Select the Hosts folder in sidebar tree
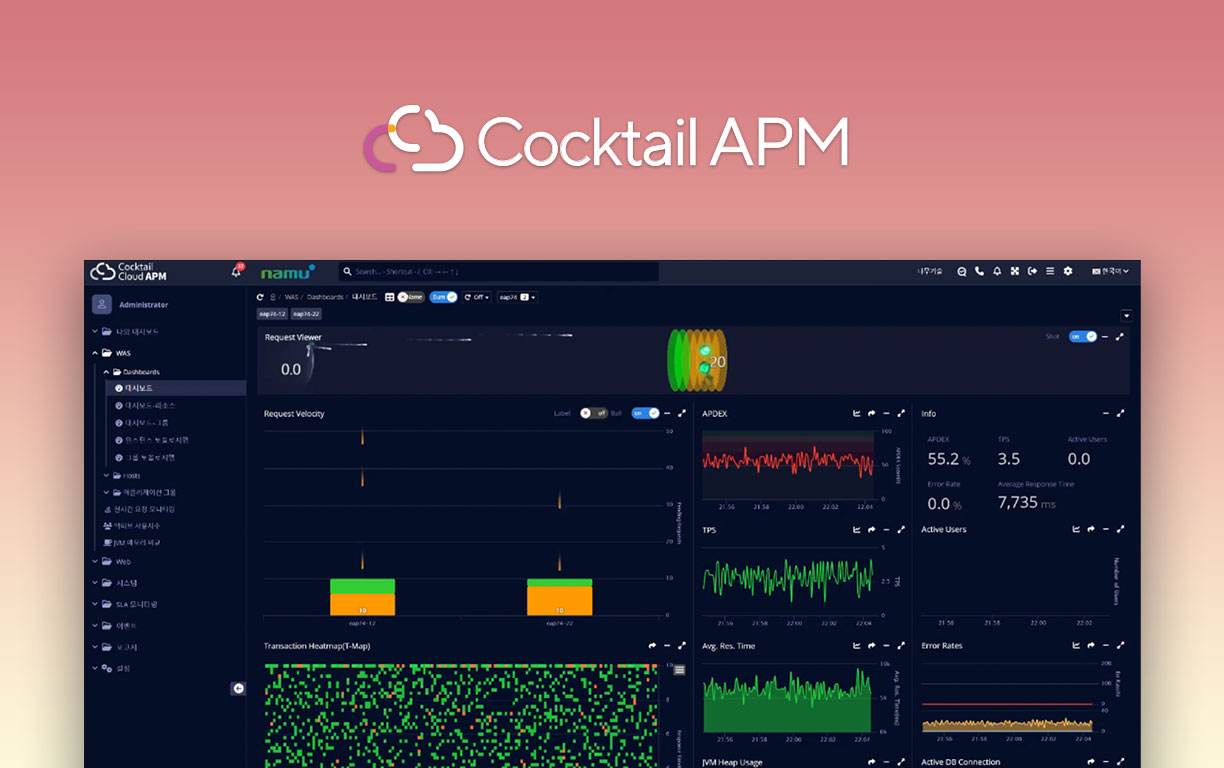The height and width of the screenshot is (768, 1224). point(130,476)
